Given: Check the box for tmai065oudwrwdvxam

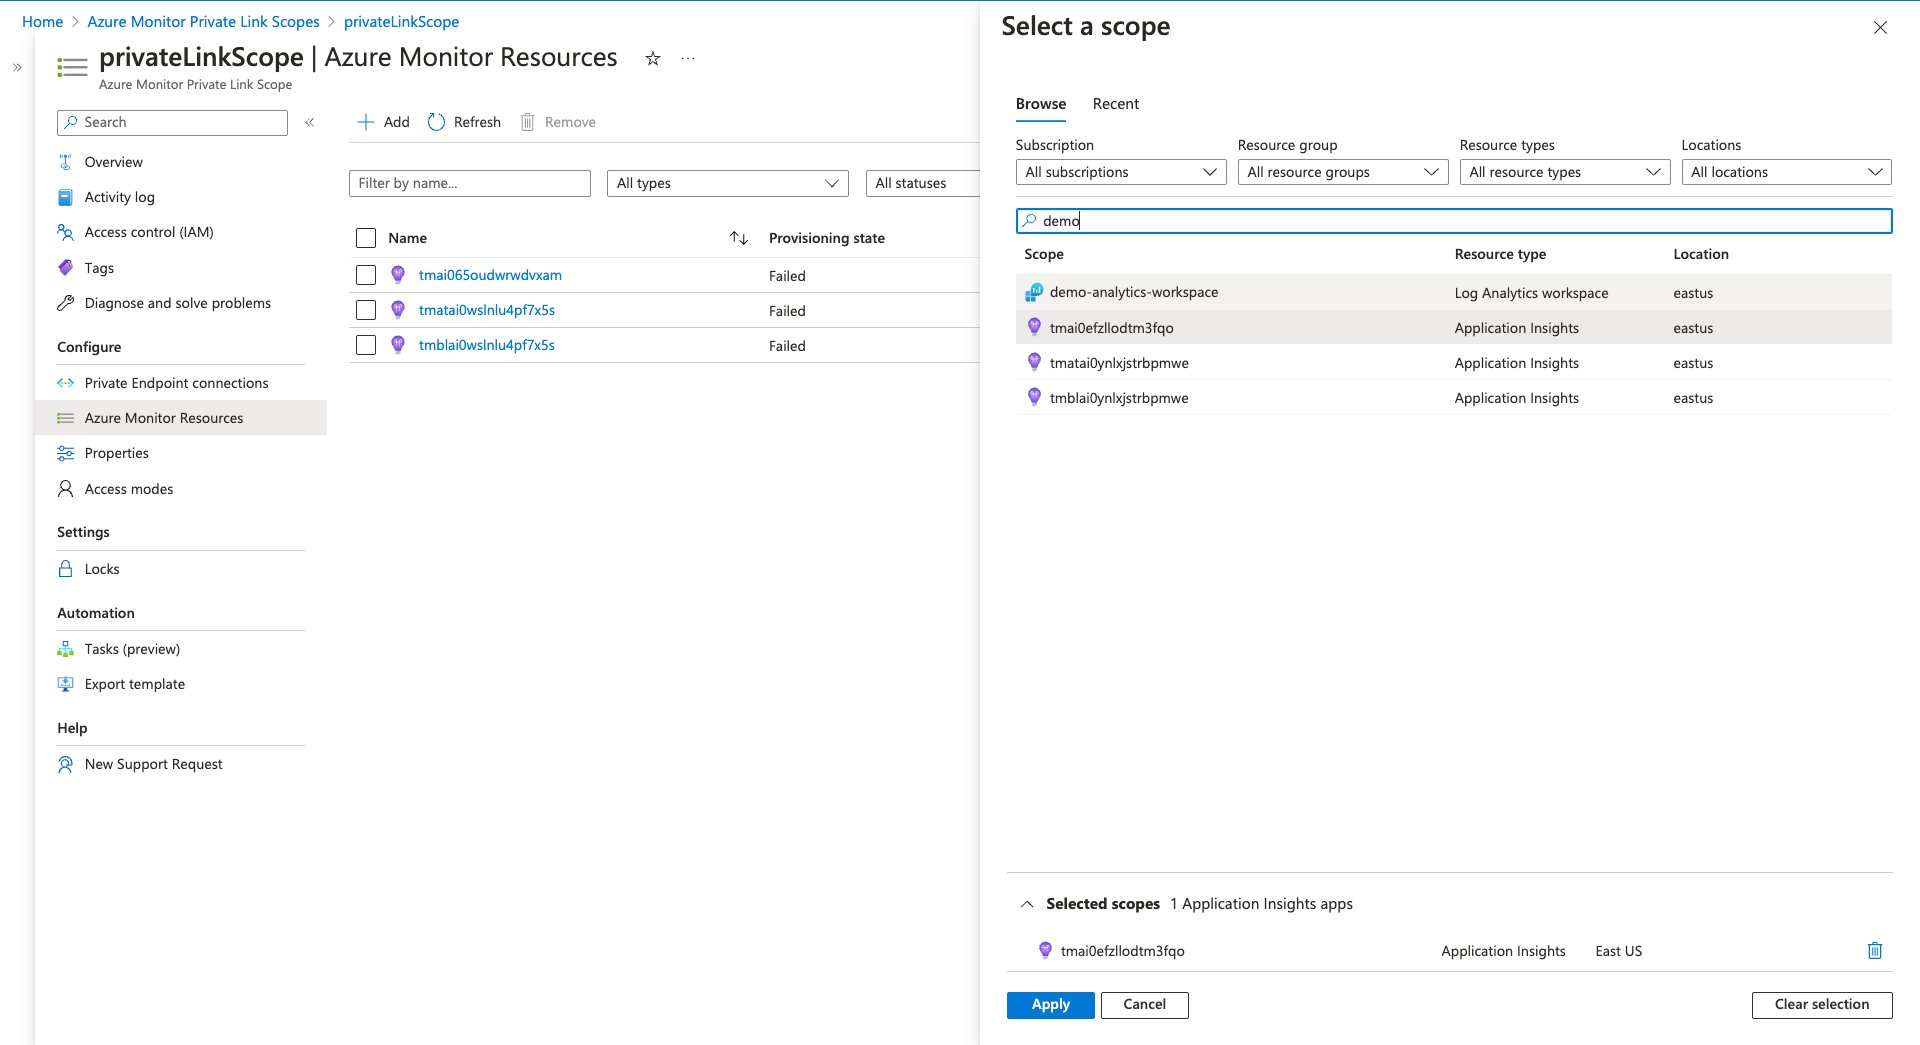Looking at the screenshot, I should tap(366, 275).
